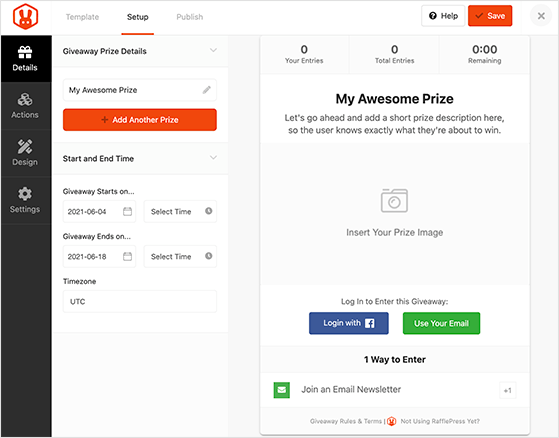559x438 pixels.
Task: Open the Timezone UTC dropdown
Action: (x=140, y=302)
